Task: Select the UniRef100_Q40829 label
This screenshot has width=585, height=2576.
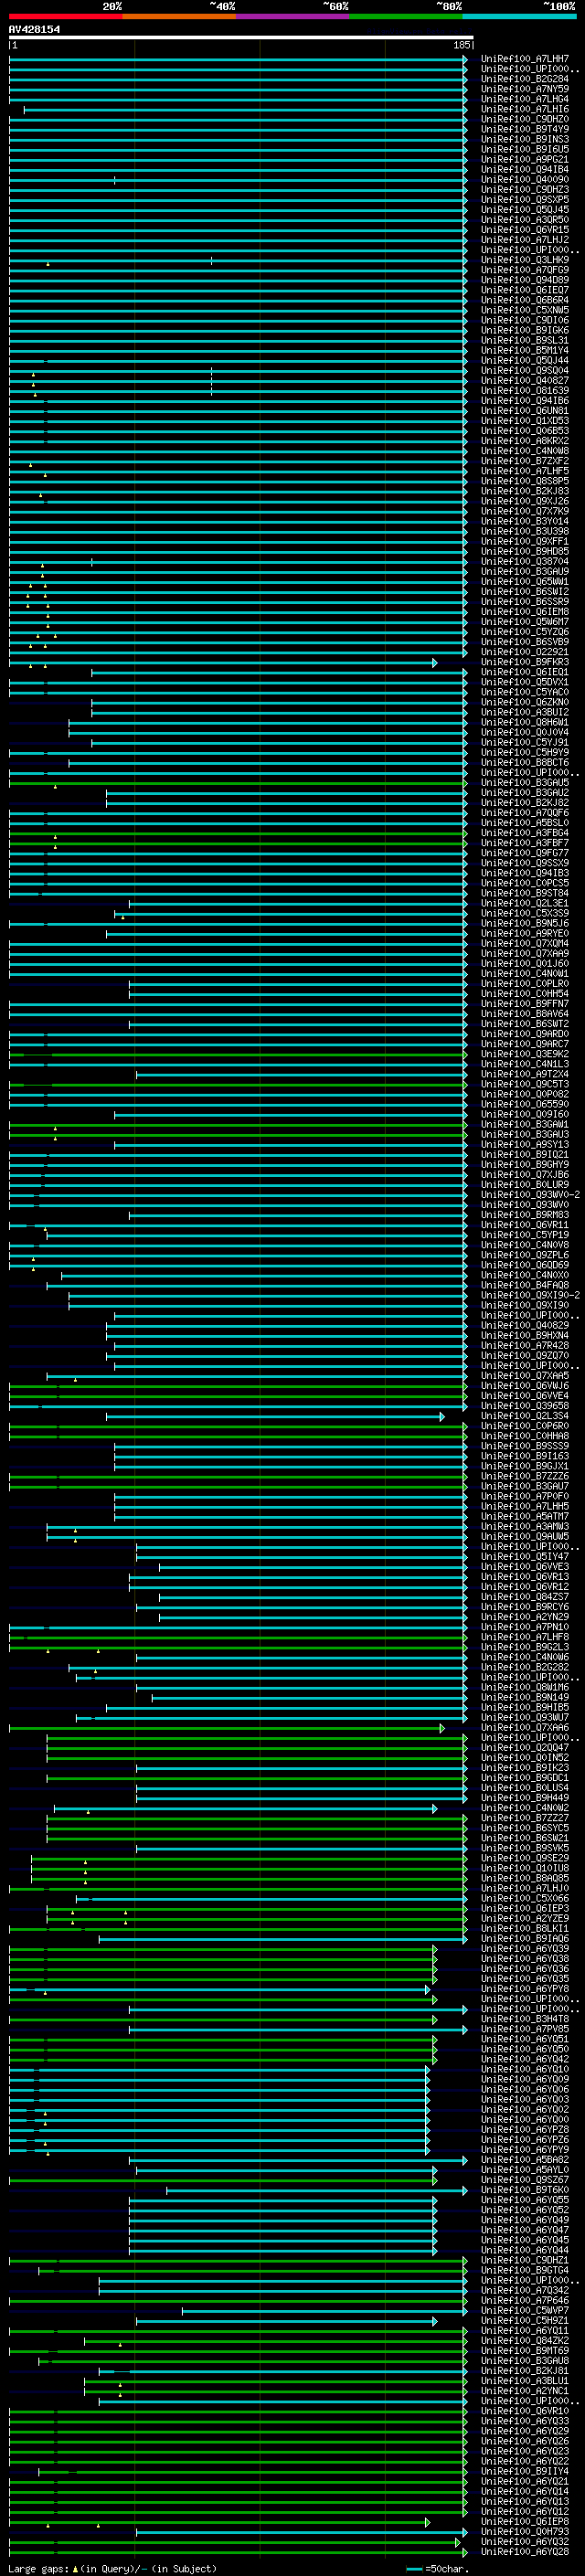Action: click(x=525, y=1326)
